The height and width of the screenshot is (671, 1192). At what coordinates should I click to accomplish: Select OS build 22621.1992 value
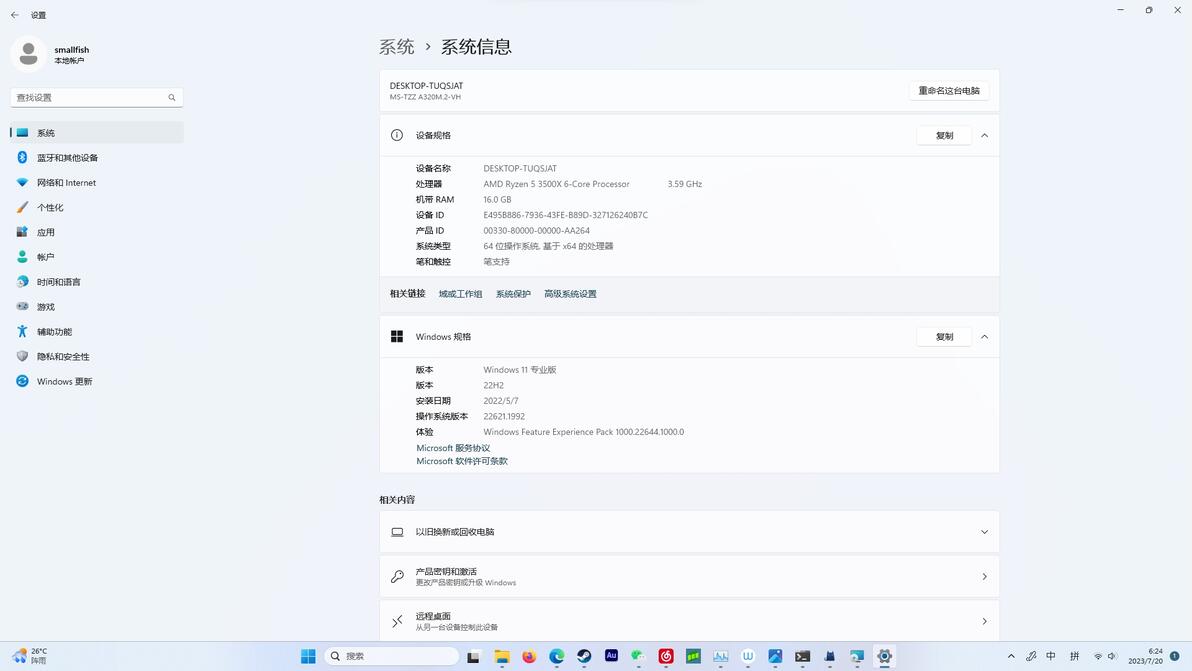click(x=504, y=416)
